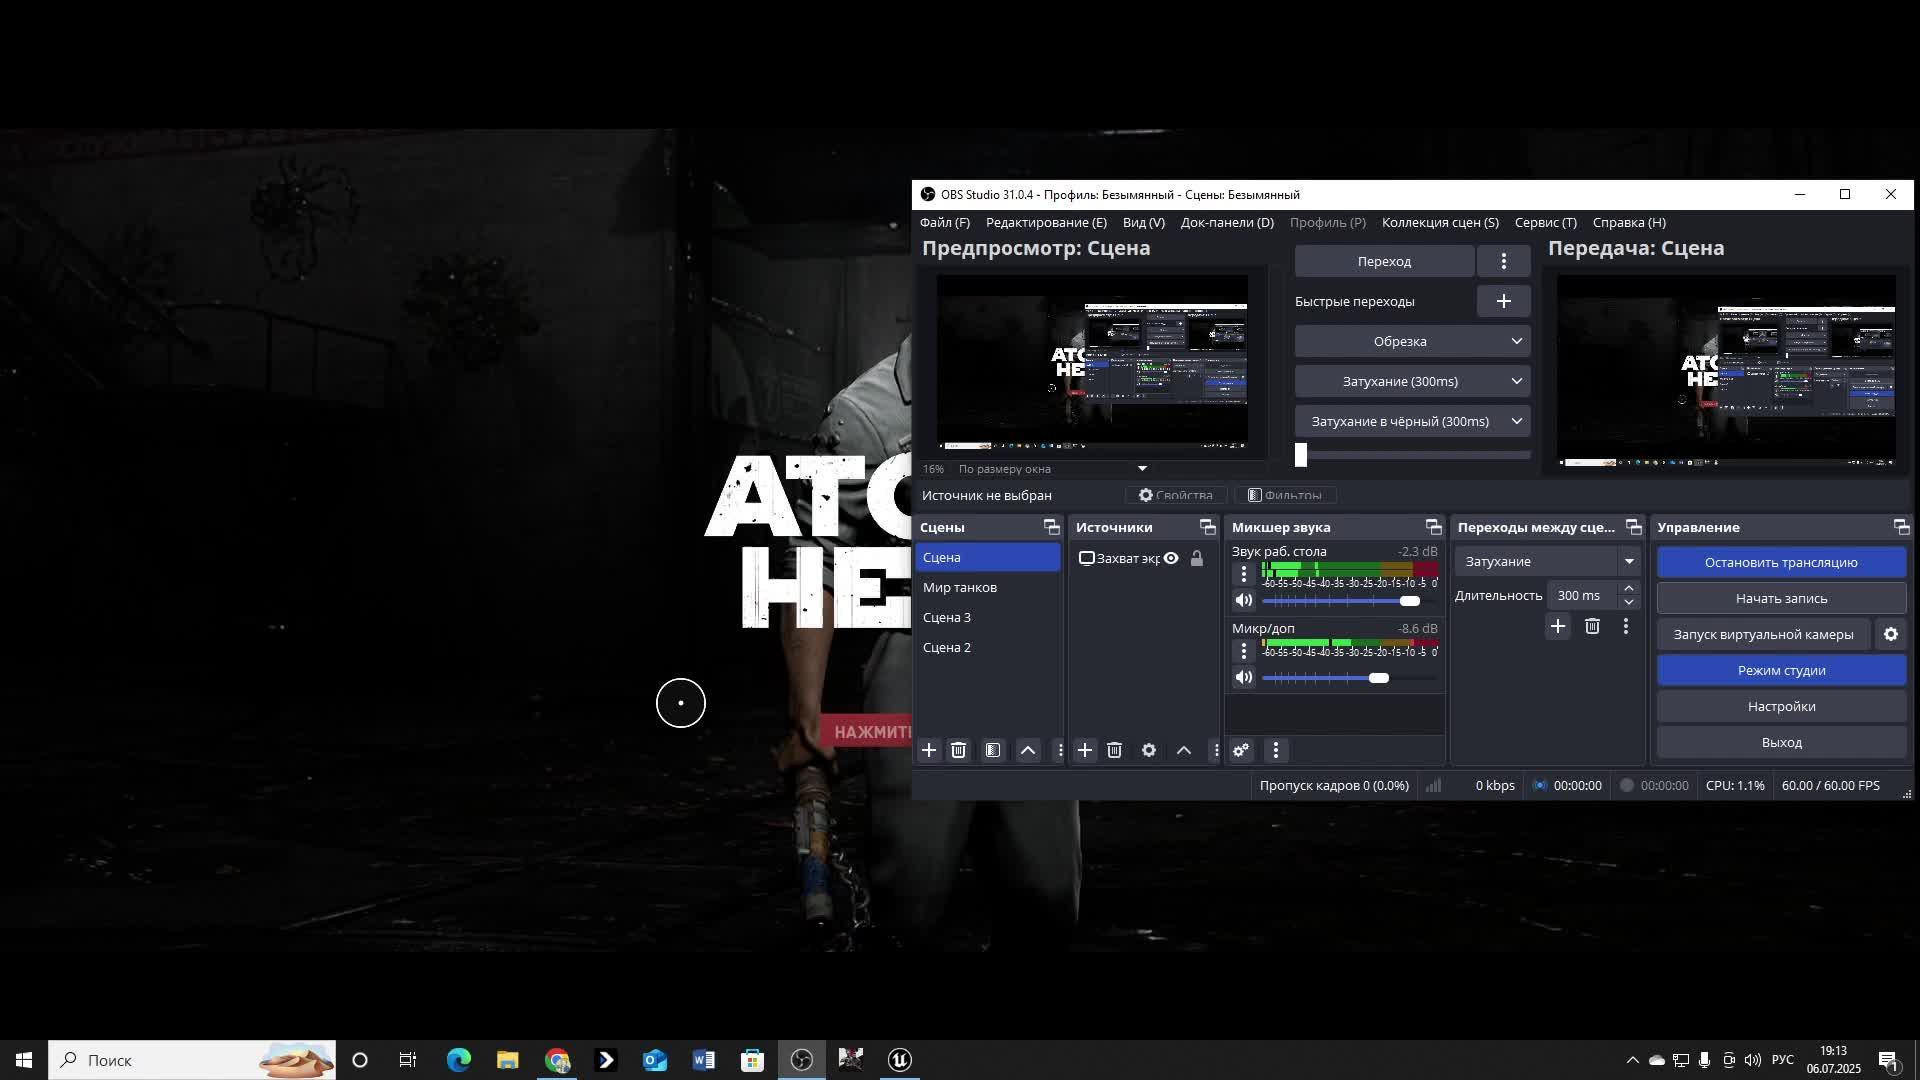Open Microsoft Word from the taskbar

click(x=703, y=1060)
